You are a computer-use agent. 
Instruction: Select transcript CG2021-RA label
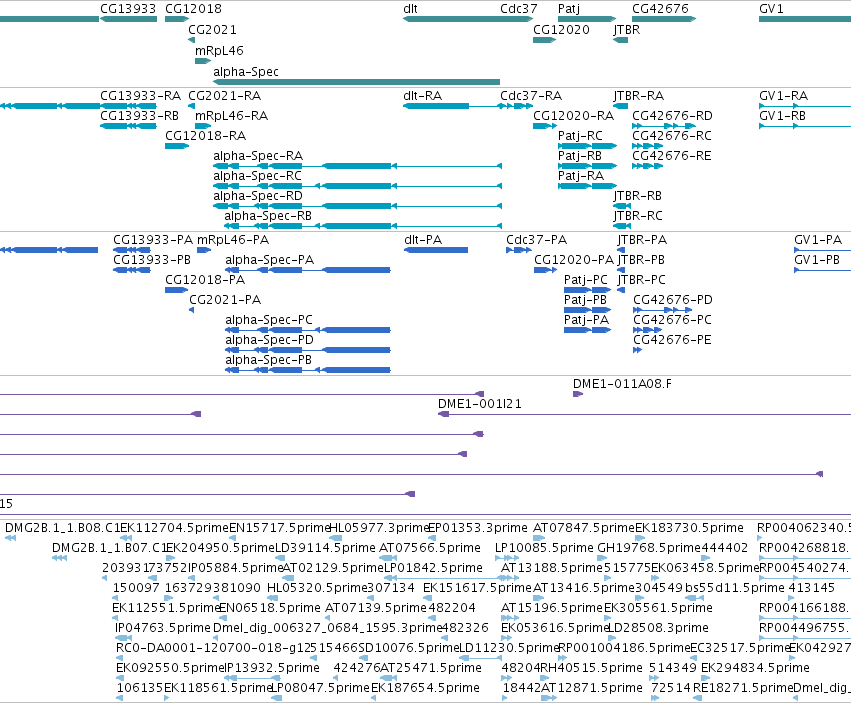[x=225, y=96]
